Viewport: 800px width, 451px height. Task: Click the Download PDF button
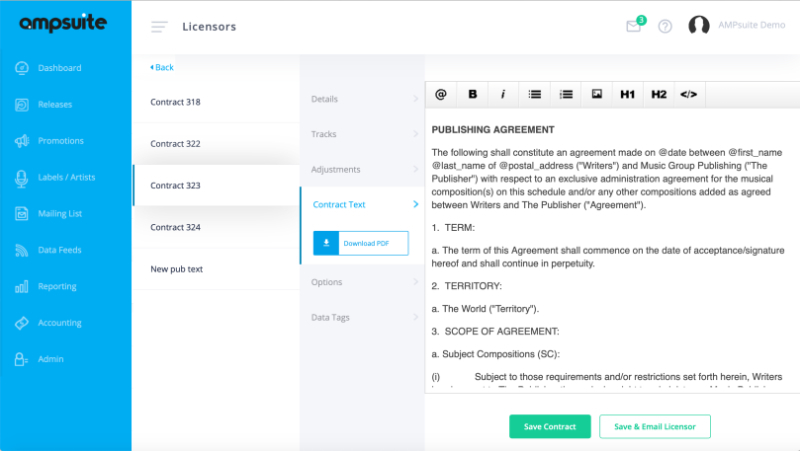click(360, 243)
